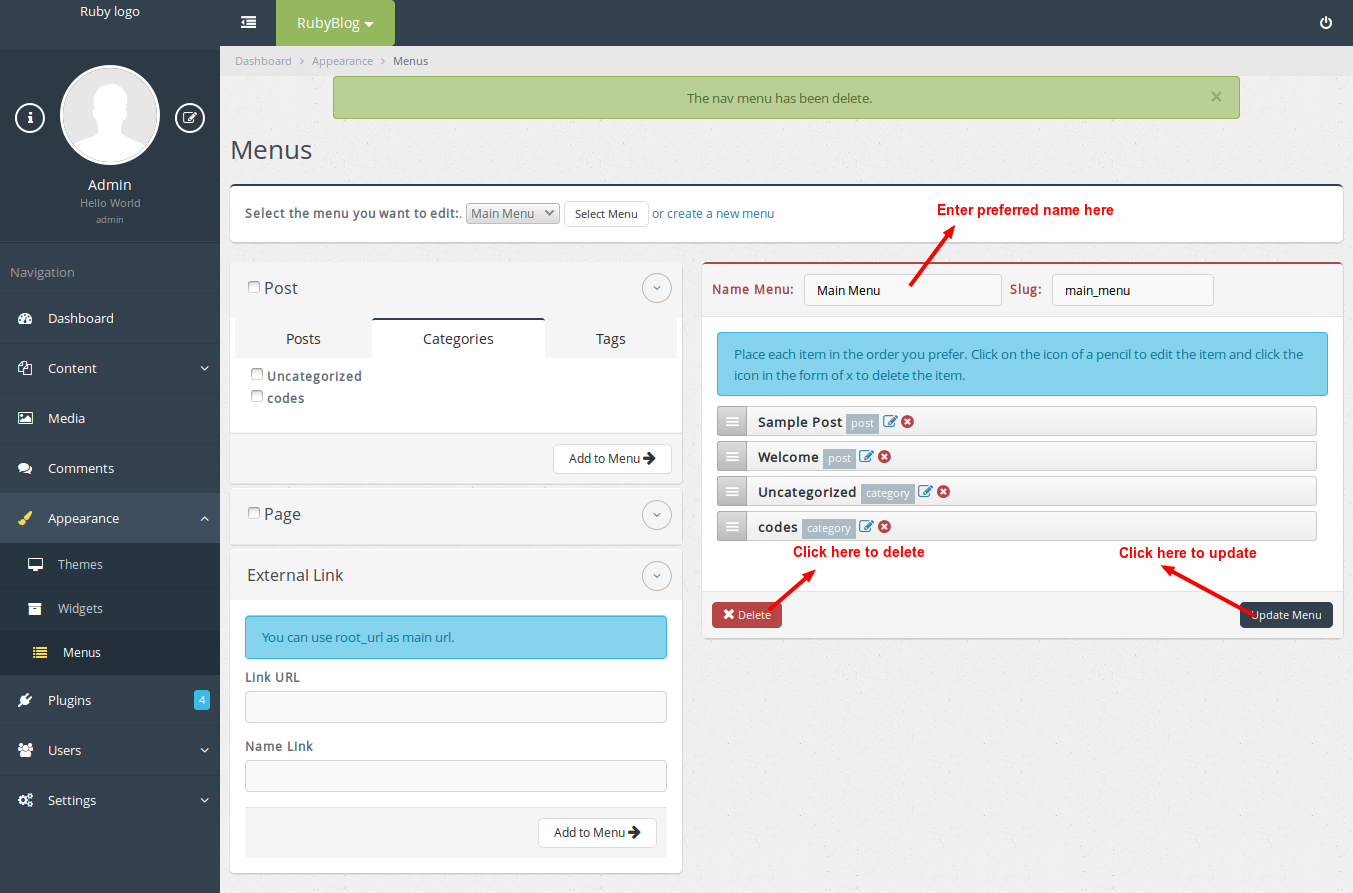Expand the Page panel chevron
The width and height of the screenshot is (1353, 893).
(x=656, y=515)
